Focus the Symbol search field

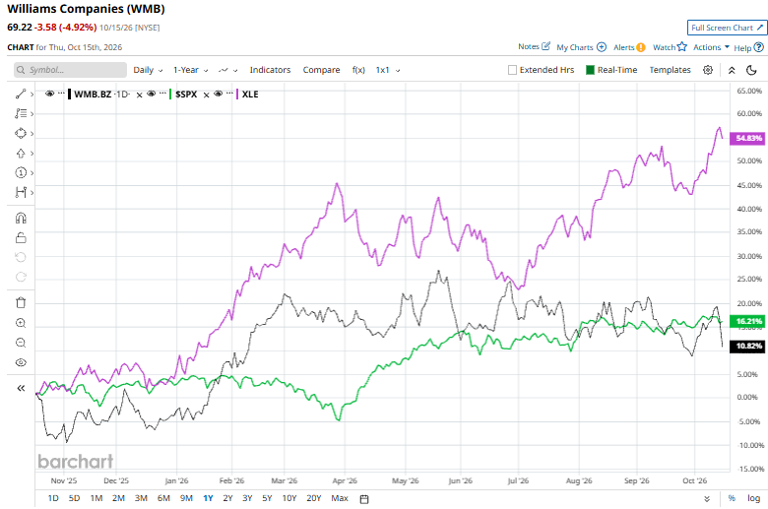pos(70,70)
